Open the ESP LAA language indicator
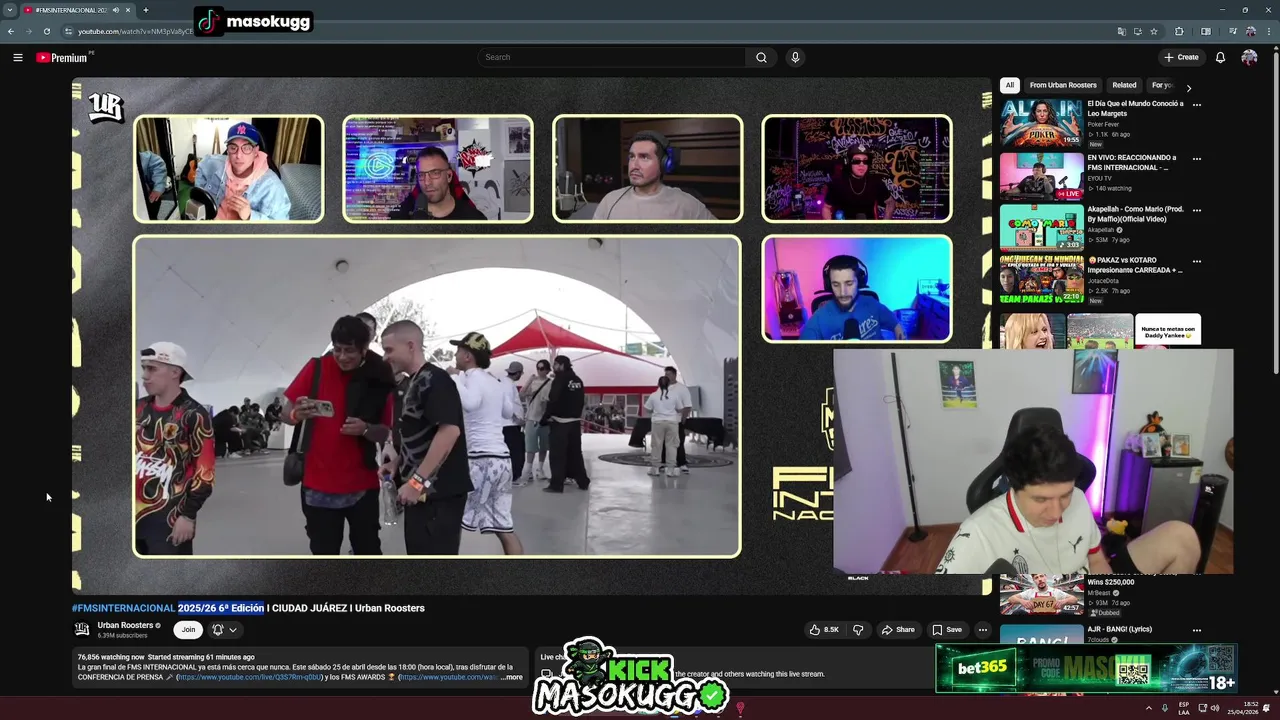Image resolution: width=1280 pixels, height=720 pixels. tap(1184, 708)
